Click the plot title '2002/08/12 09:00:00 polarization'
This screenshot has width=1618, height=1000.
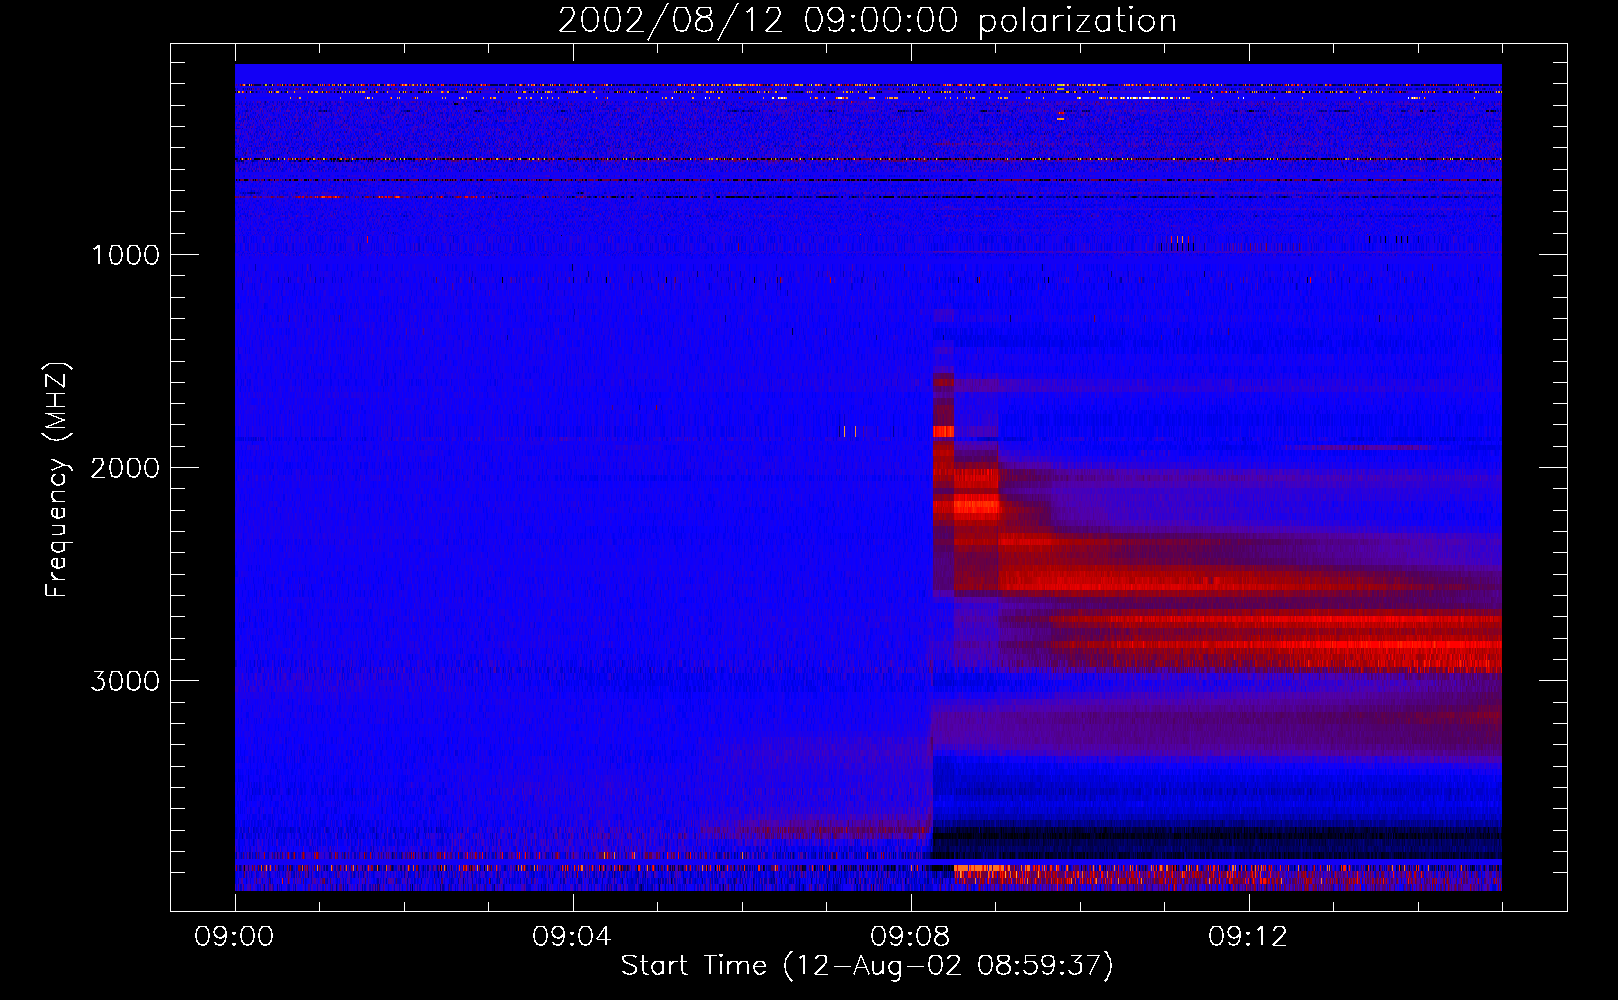point(867,21)
